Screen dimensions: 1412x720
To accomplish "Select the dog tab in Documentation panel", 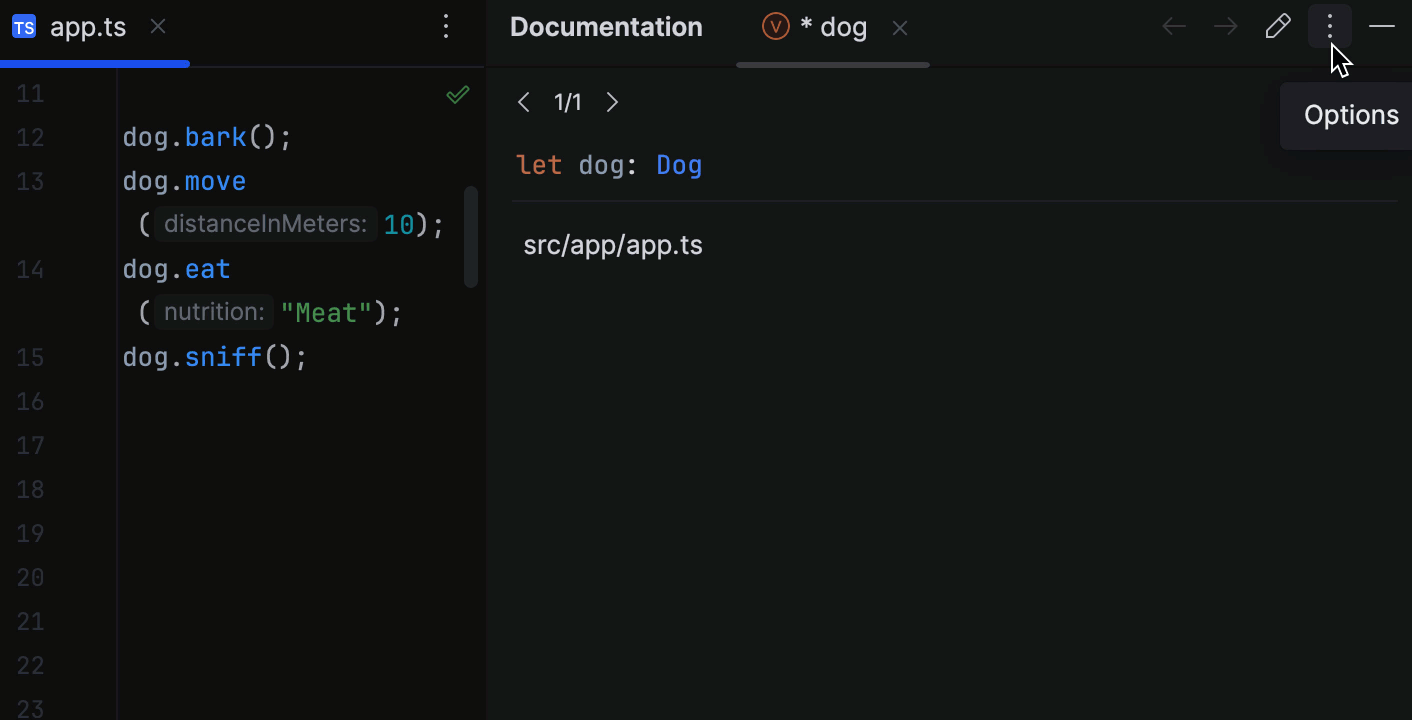I will pyautogui.click(x=838, y=27).
